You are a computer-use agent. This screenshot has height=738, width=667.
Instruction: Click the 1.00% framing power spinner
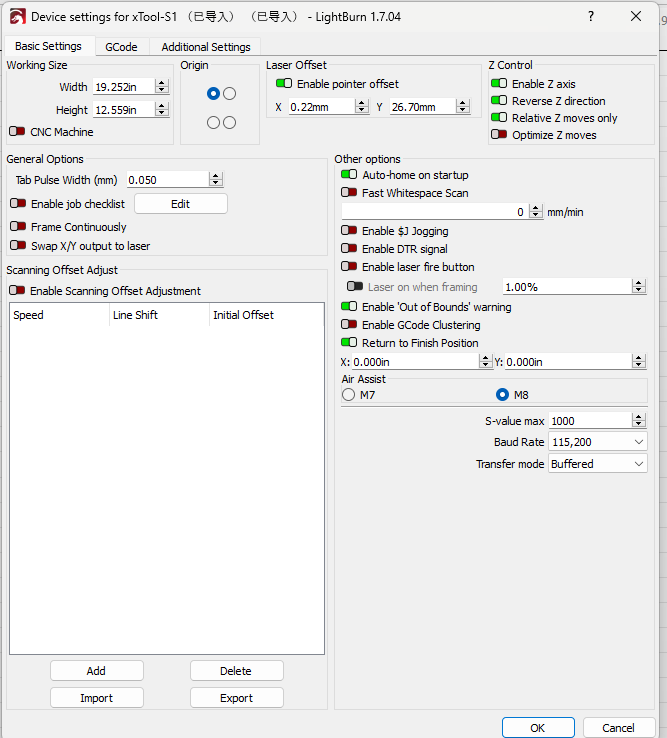click(639, 286)
